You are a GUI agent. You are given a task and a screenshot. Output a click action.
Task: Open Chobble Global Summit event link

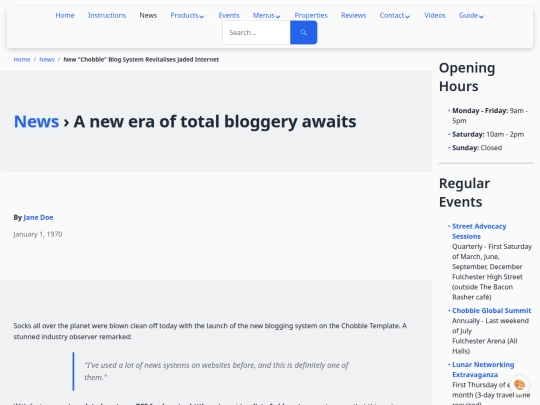[491, 310]
